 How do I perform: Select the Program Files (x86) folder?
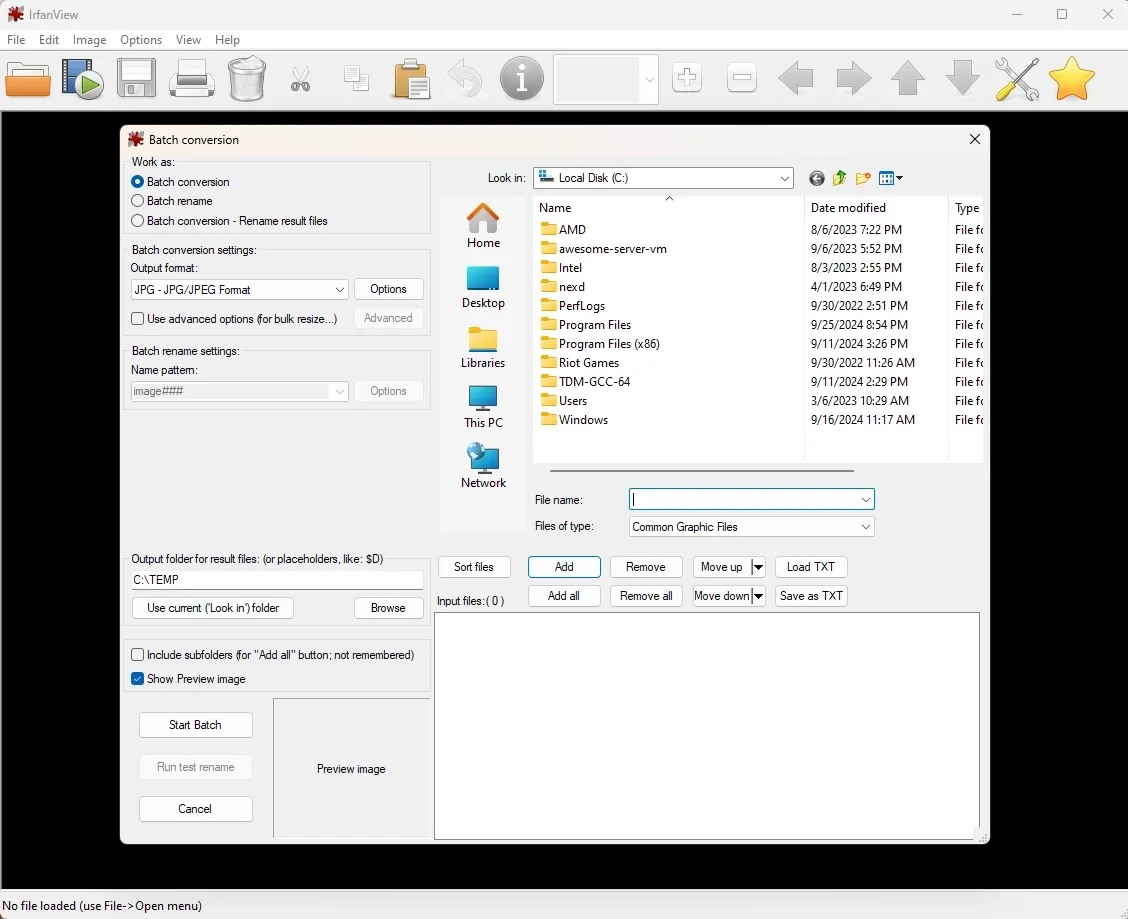tap(609, 344)
